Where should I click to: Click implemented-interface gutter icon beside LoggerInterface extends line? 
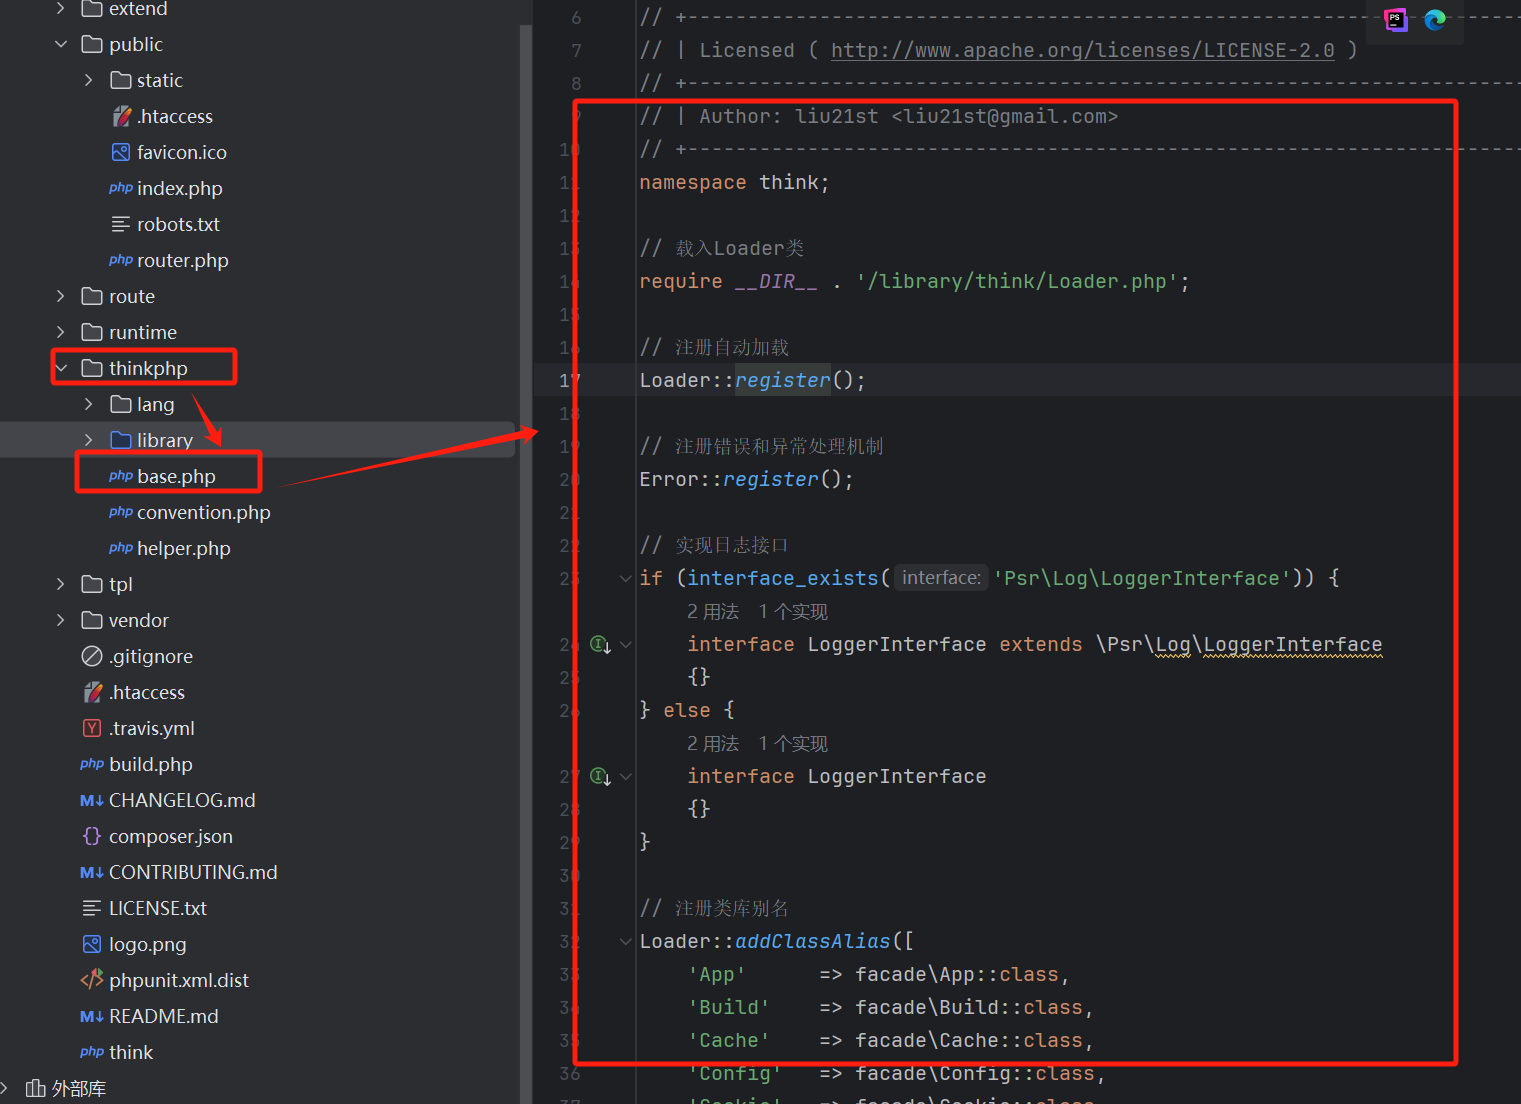(x=600, y=645)
